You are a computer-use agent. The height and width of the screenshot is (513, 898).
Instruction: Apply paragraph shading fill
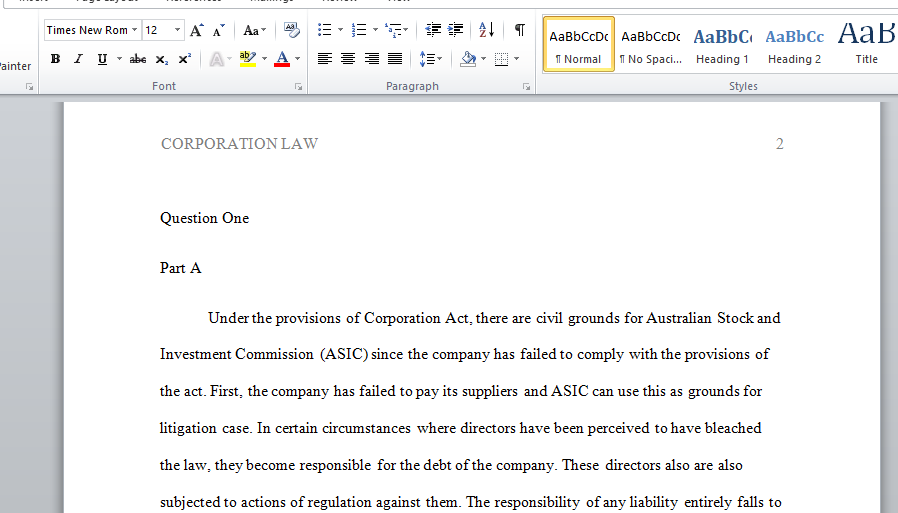pos(468,58)
